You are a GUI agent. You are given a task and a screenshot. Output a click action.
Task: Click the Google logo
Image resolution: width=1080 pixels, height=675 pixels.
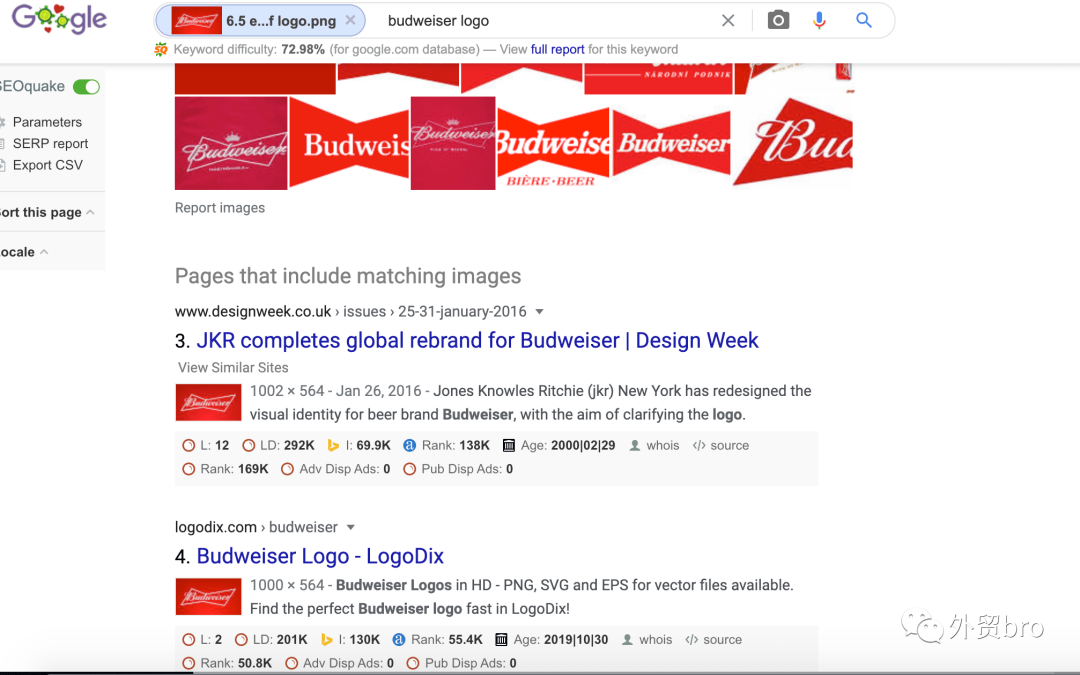tap(59, 19)
